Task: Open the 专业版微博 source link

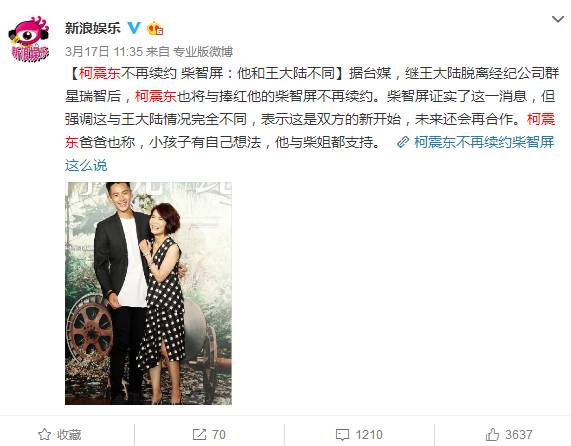Action: click(203, 52)
